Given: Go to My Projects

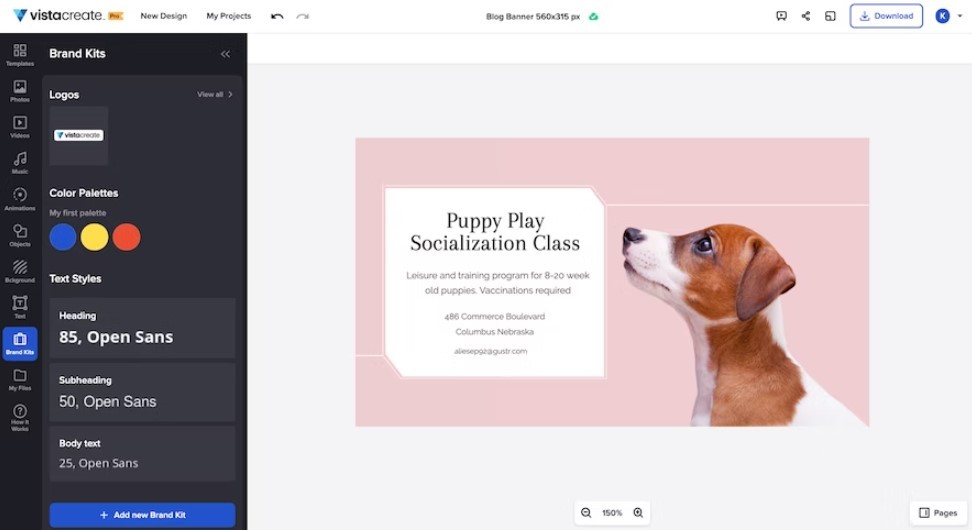Looking at the screenshot, I should pyautogui.click(x=229, y=16).
